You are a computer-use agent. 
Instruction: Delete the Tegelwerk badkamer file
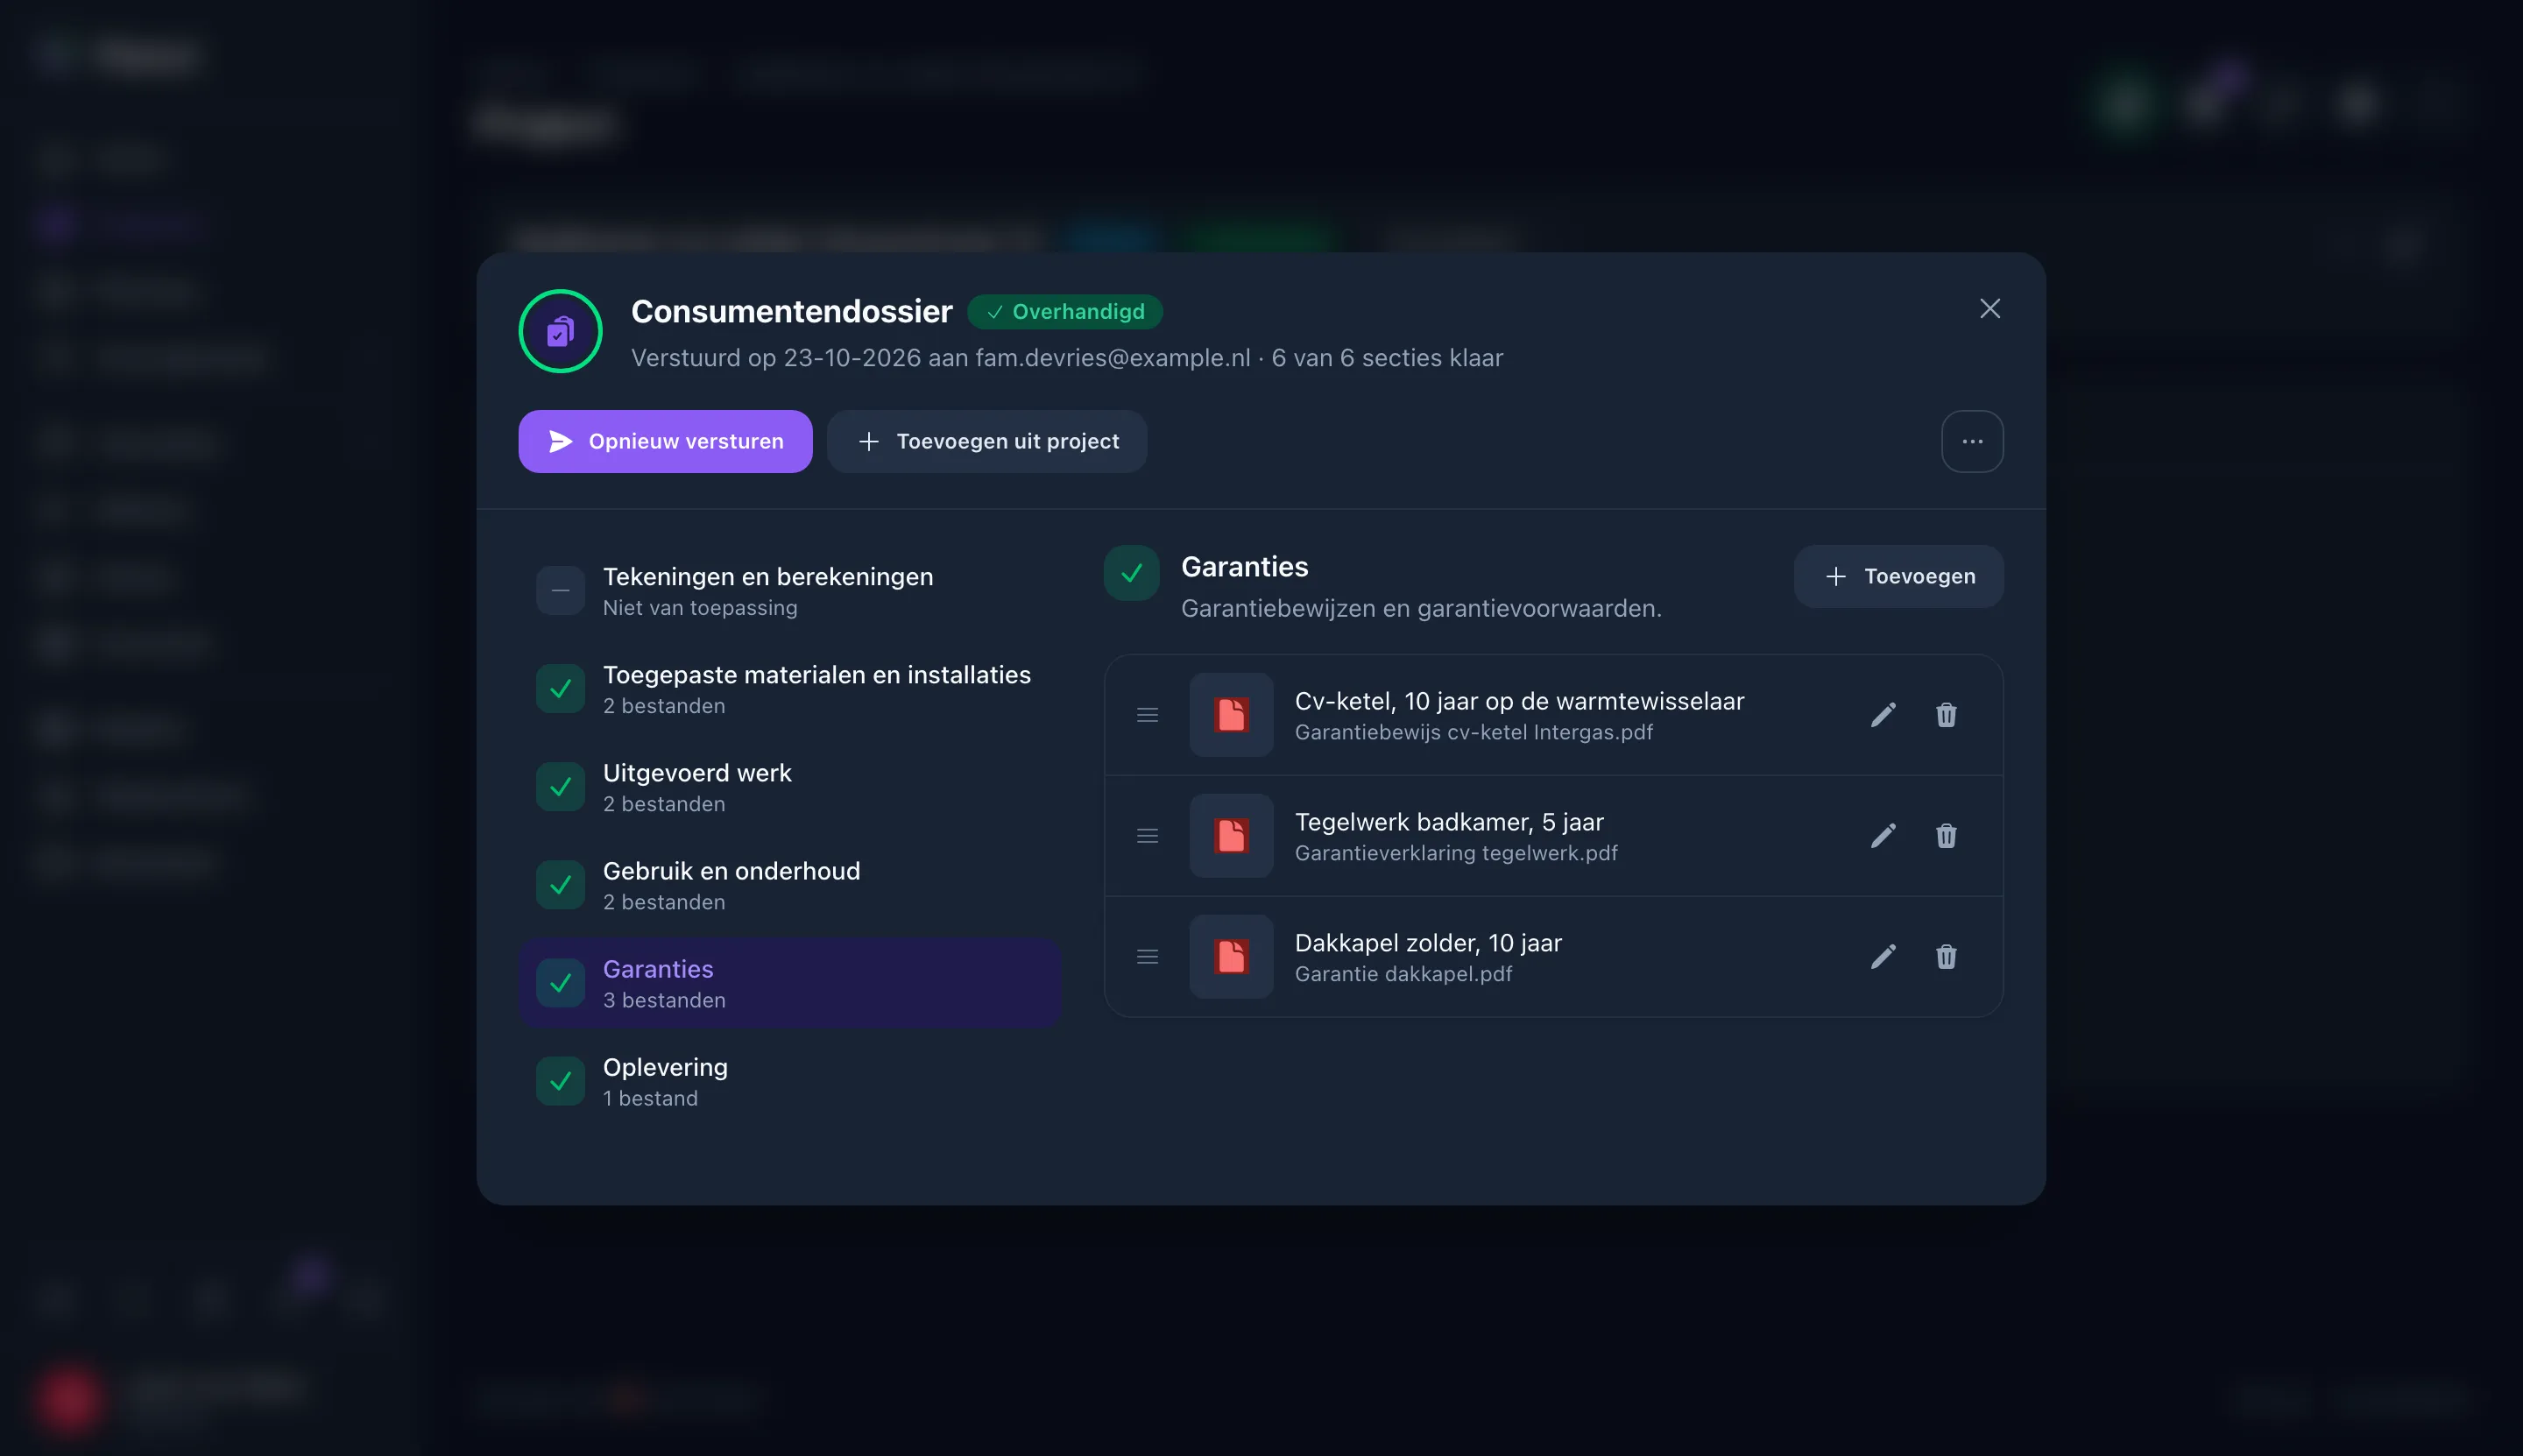point(1946,836)
